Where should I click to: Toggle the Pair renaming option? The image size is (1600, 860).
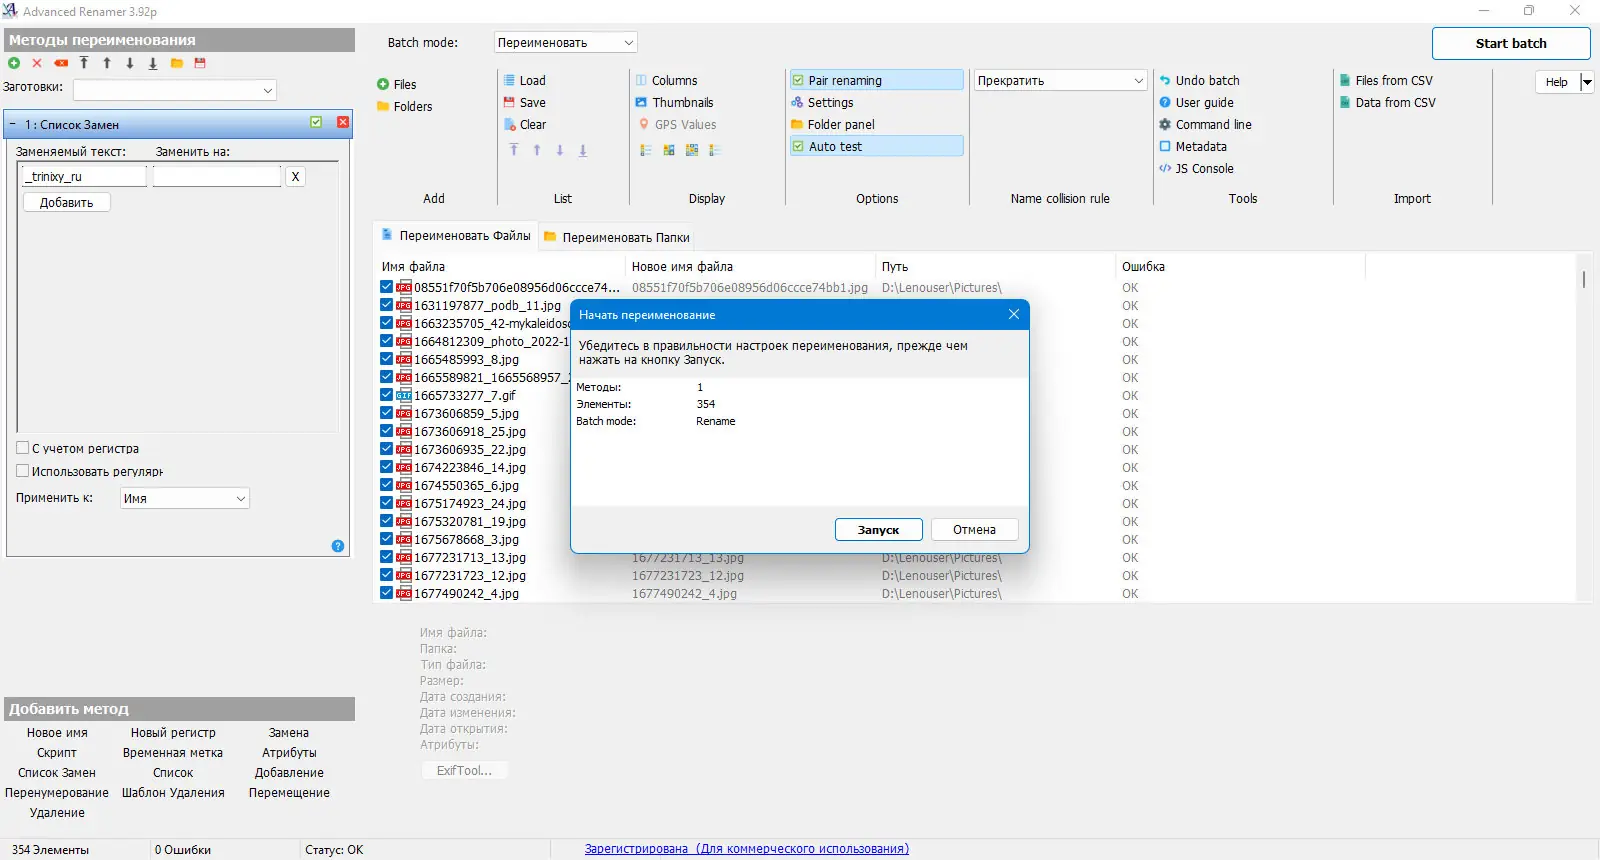(x=876, y=80)
